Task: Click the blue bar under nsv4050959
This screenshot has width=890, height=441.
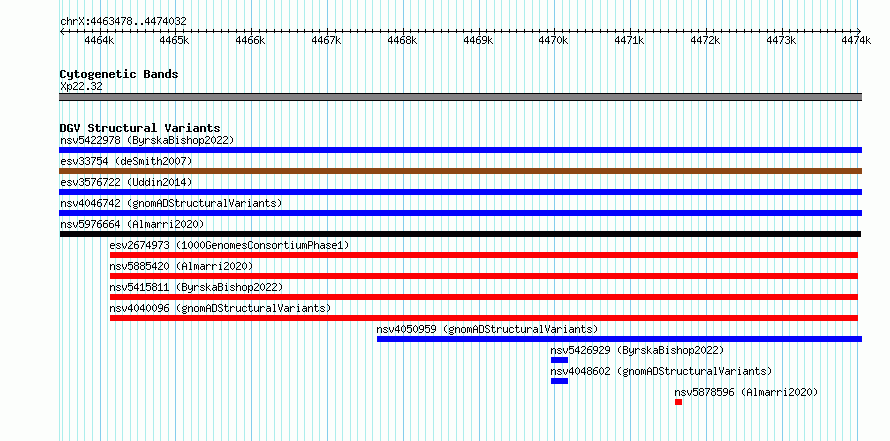Action: point(619,339)
